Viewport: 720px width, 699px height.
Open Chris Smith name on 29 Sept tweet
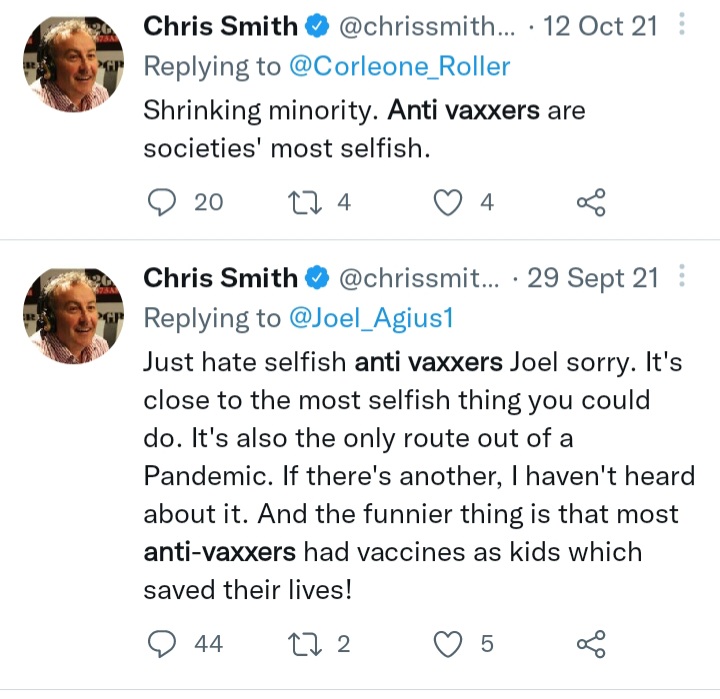pyautogui.click(x=220, y=278)
